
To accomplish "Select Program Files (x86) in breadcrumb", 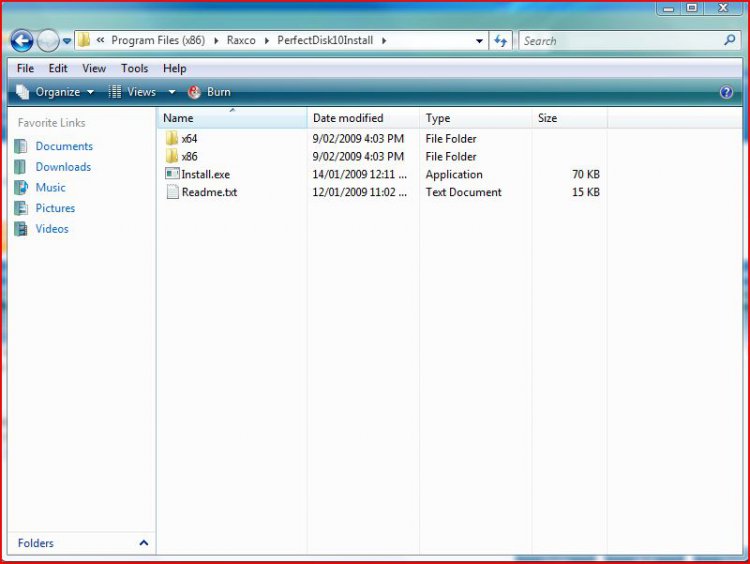I will pos(158,40).
